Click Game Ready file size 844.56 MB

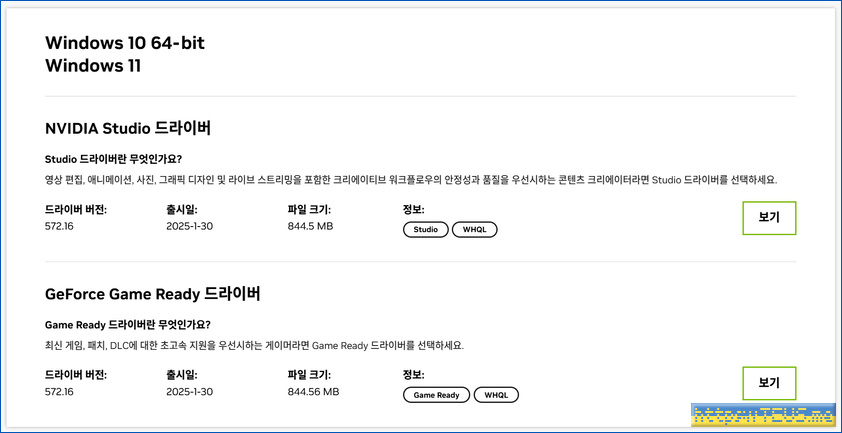point(313,392)
